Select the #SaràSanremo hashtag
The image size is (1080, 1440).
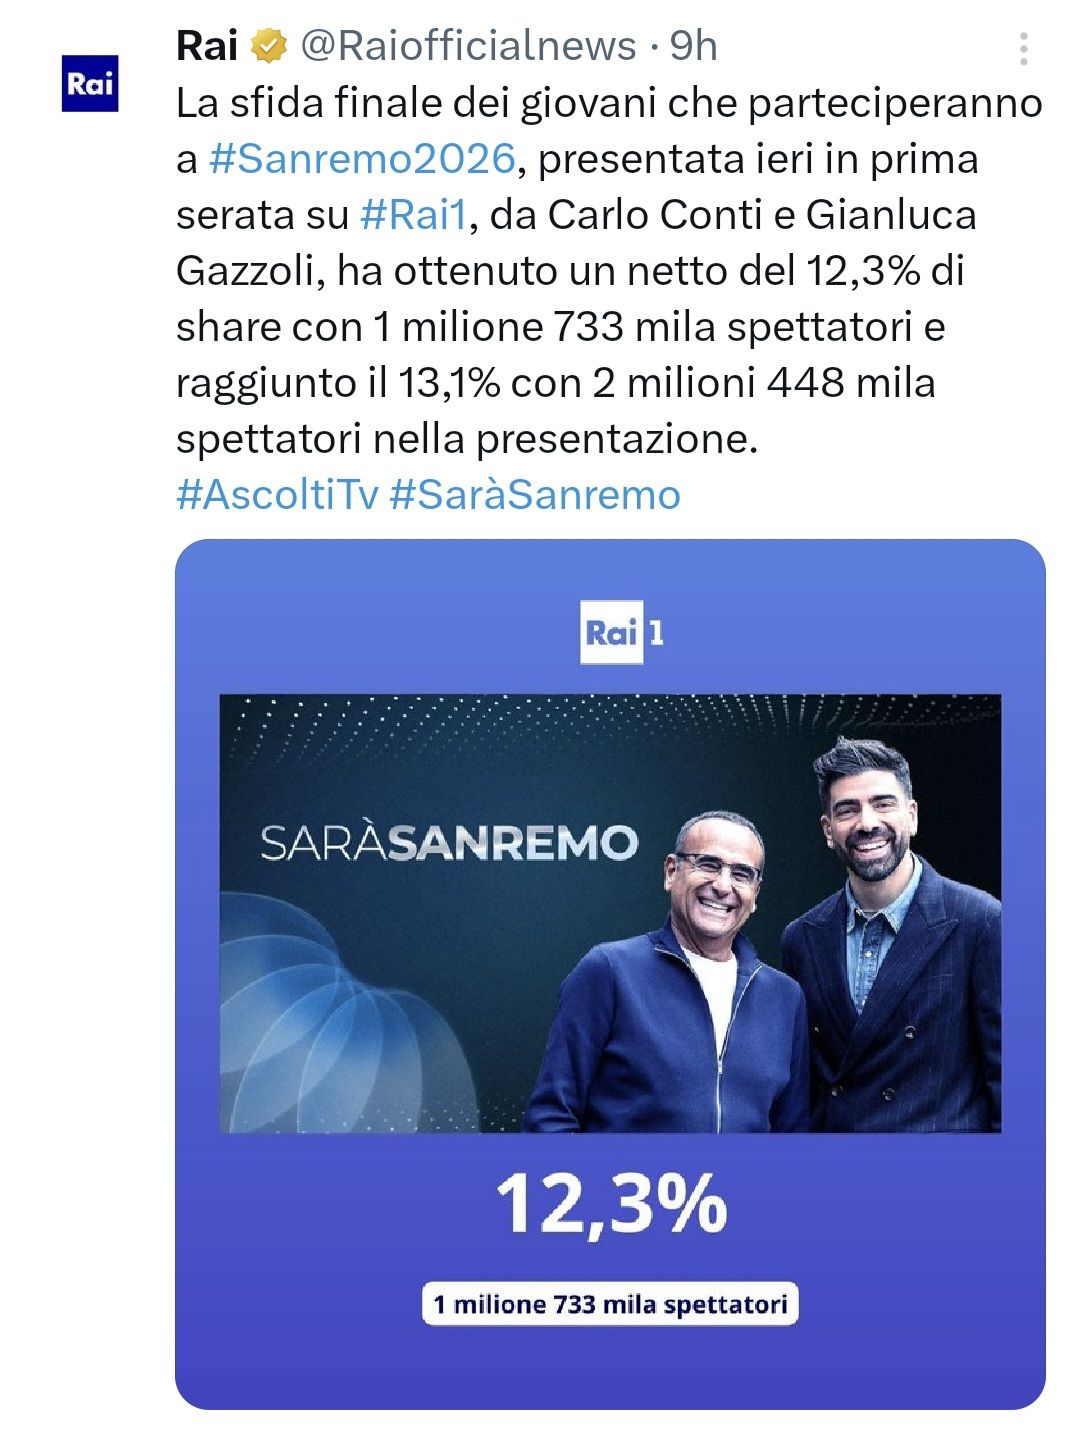click(535, 495)
